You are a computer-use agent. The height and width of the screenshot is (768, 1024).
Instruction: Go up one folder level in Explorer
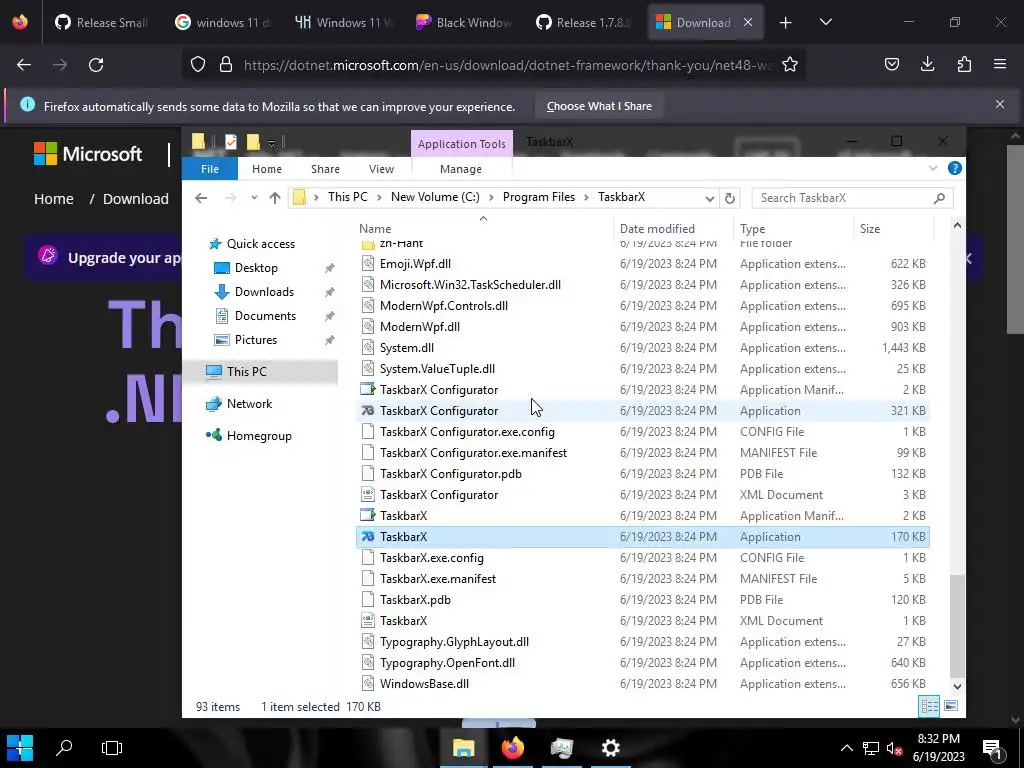275,198
